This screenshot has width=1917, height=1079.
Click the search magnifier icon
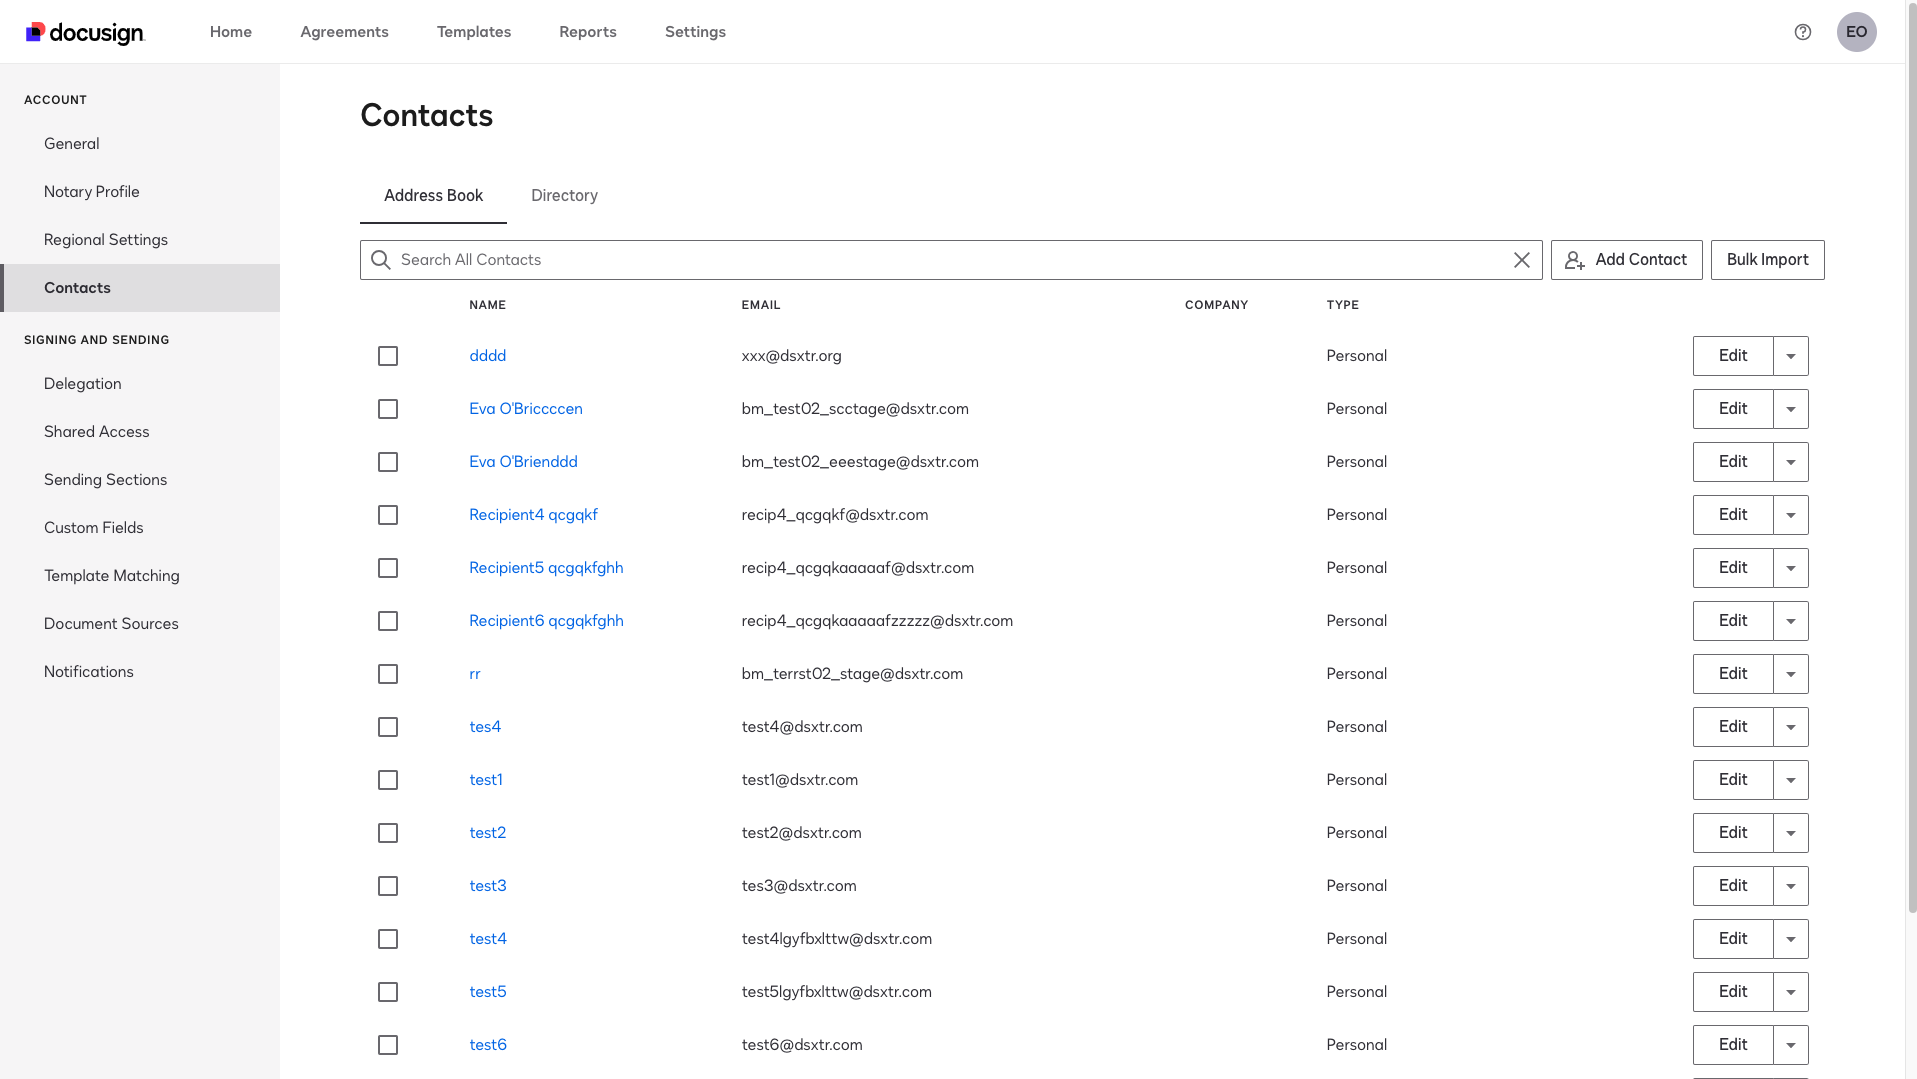[380, 260]
